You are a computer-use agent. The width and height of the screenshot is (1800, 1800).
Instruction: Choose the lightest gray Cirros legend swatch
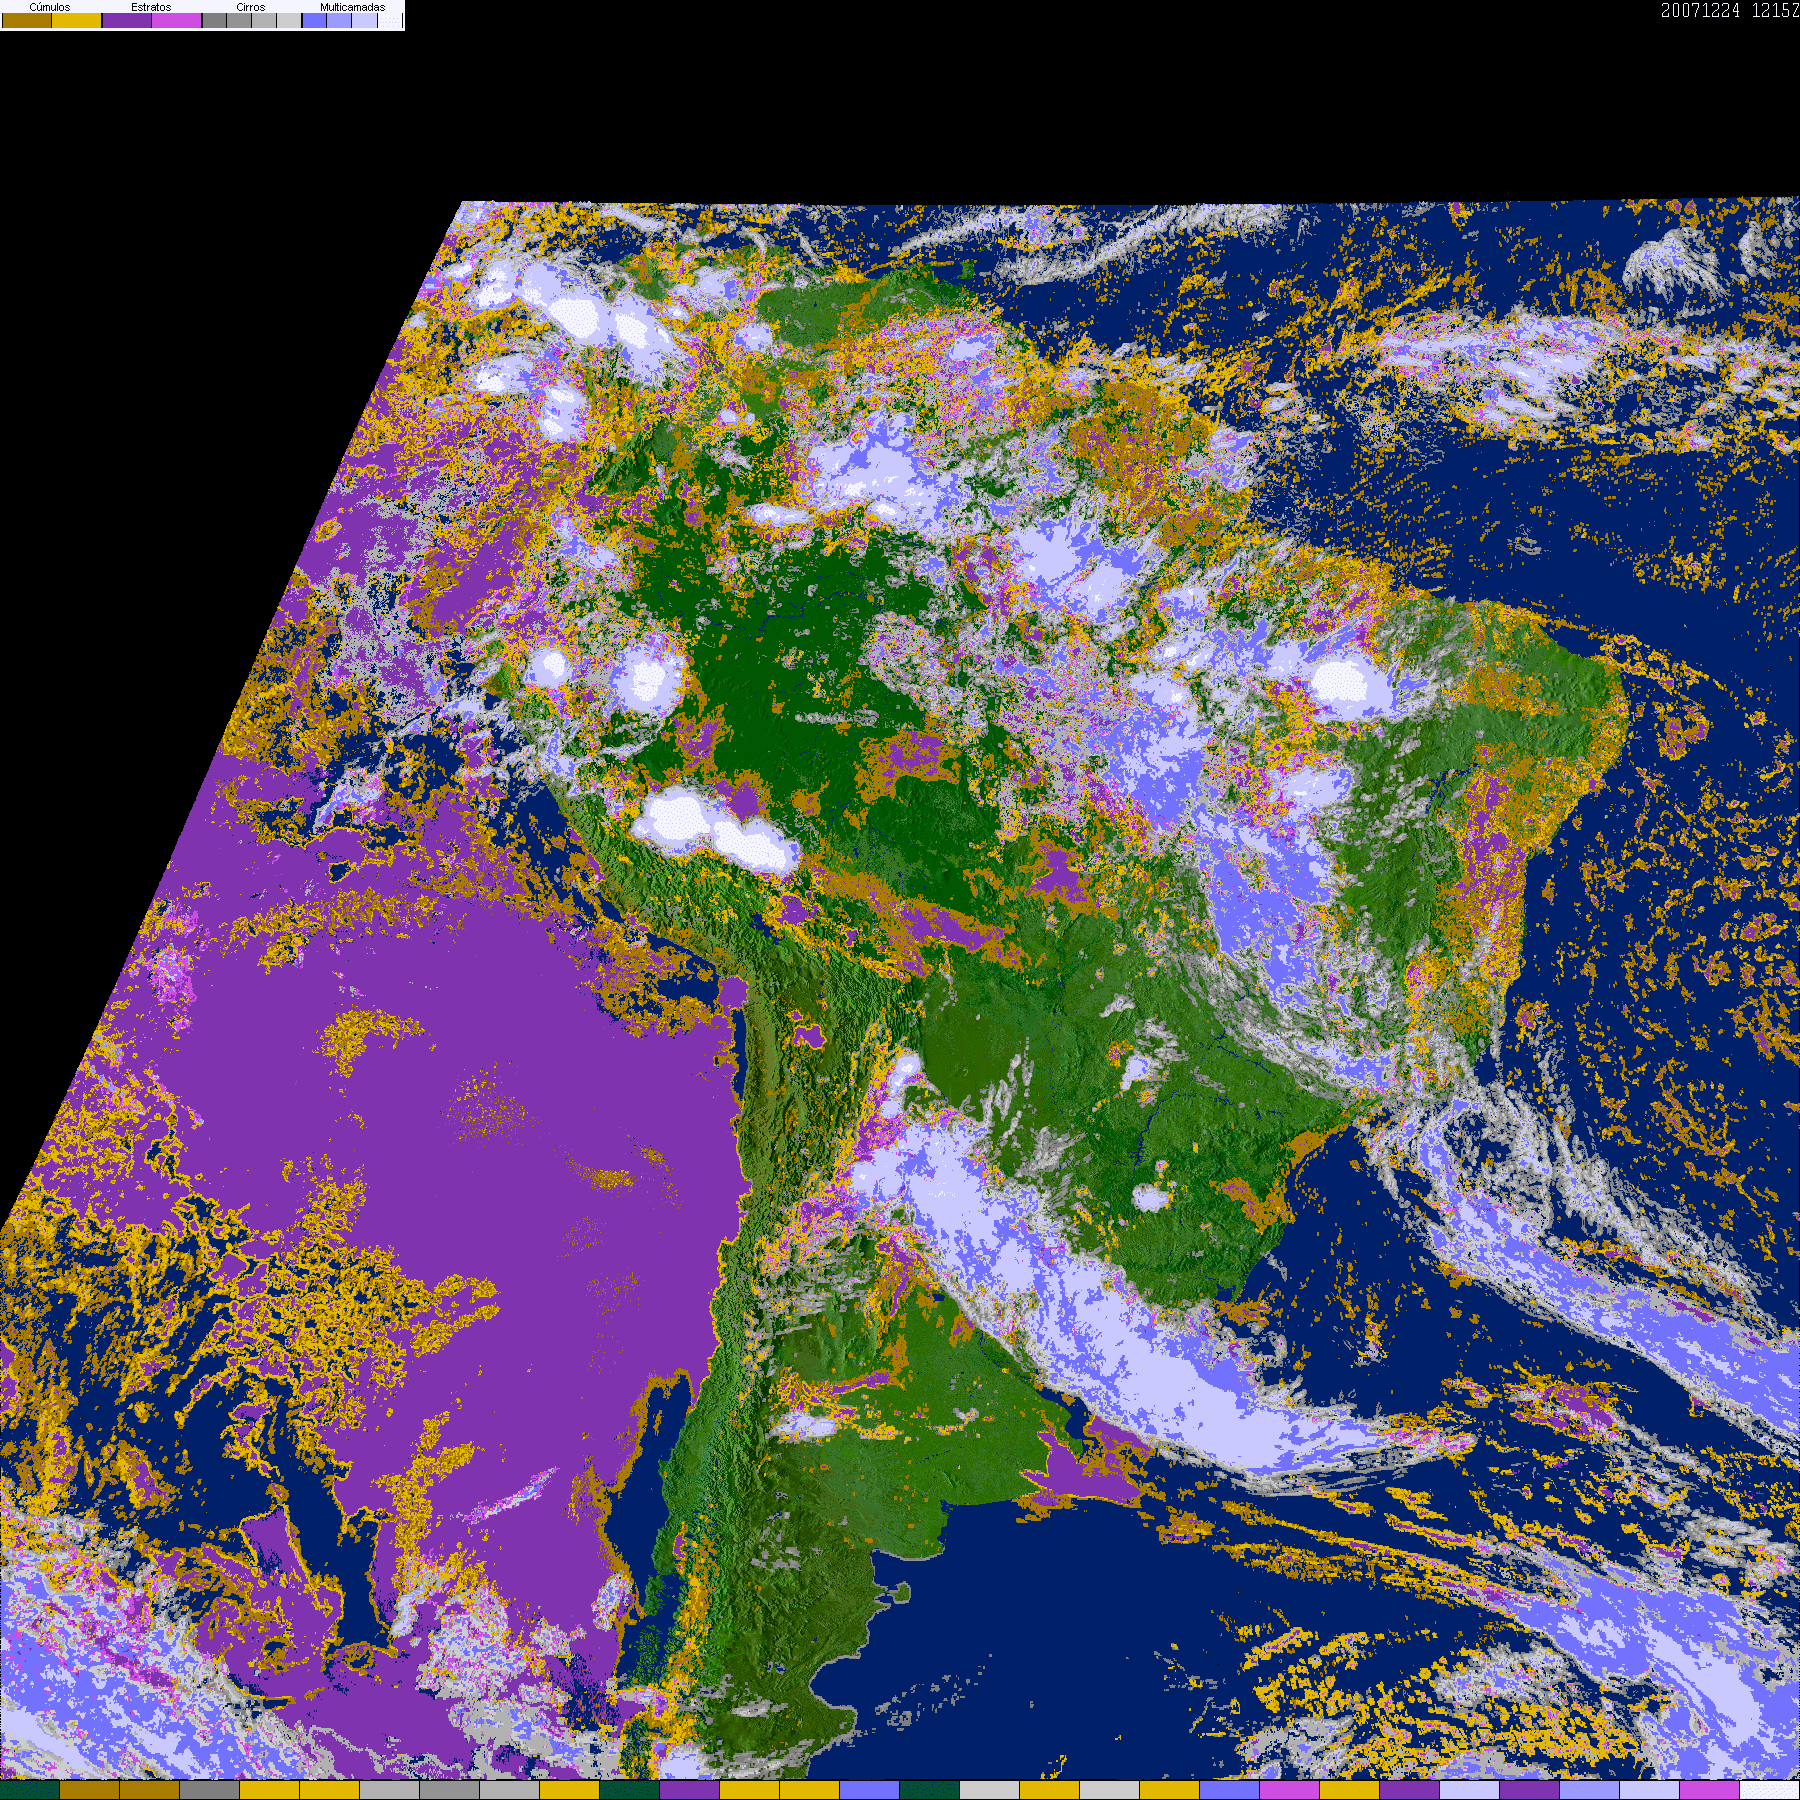click(x=289, y=20)
